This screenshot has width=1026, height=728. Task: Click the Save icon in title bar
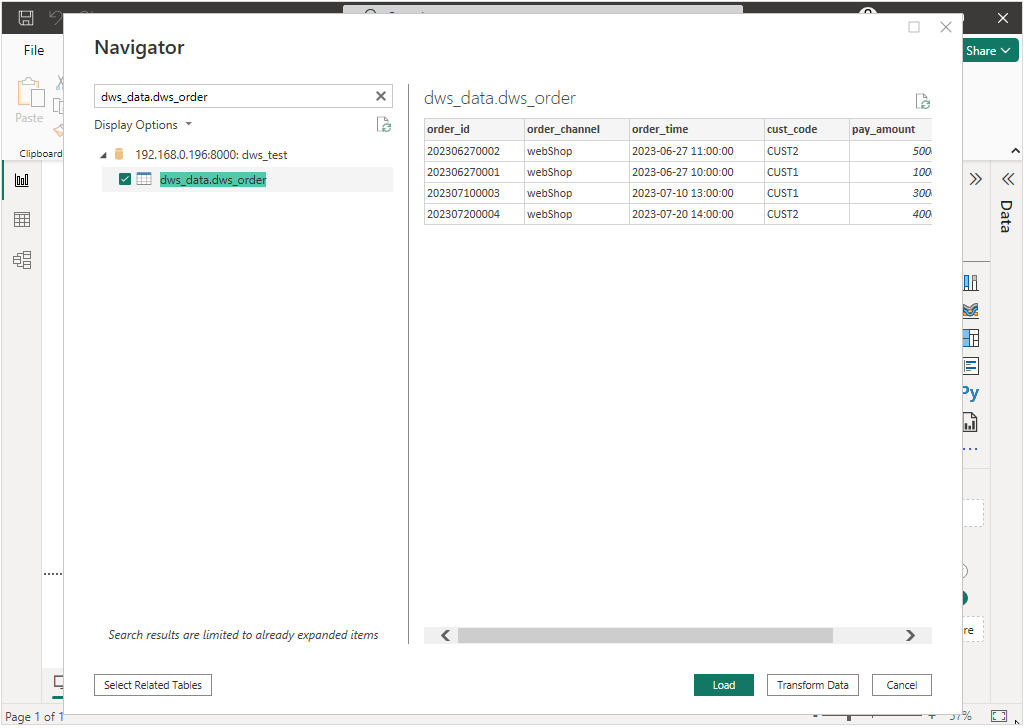click(x=26, y=18)
